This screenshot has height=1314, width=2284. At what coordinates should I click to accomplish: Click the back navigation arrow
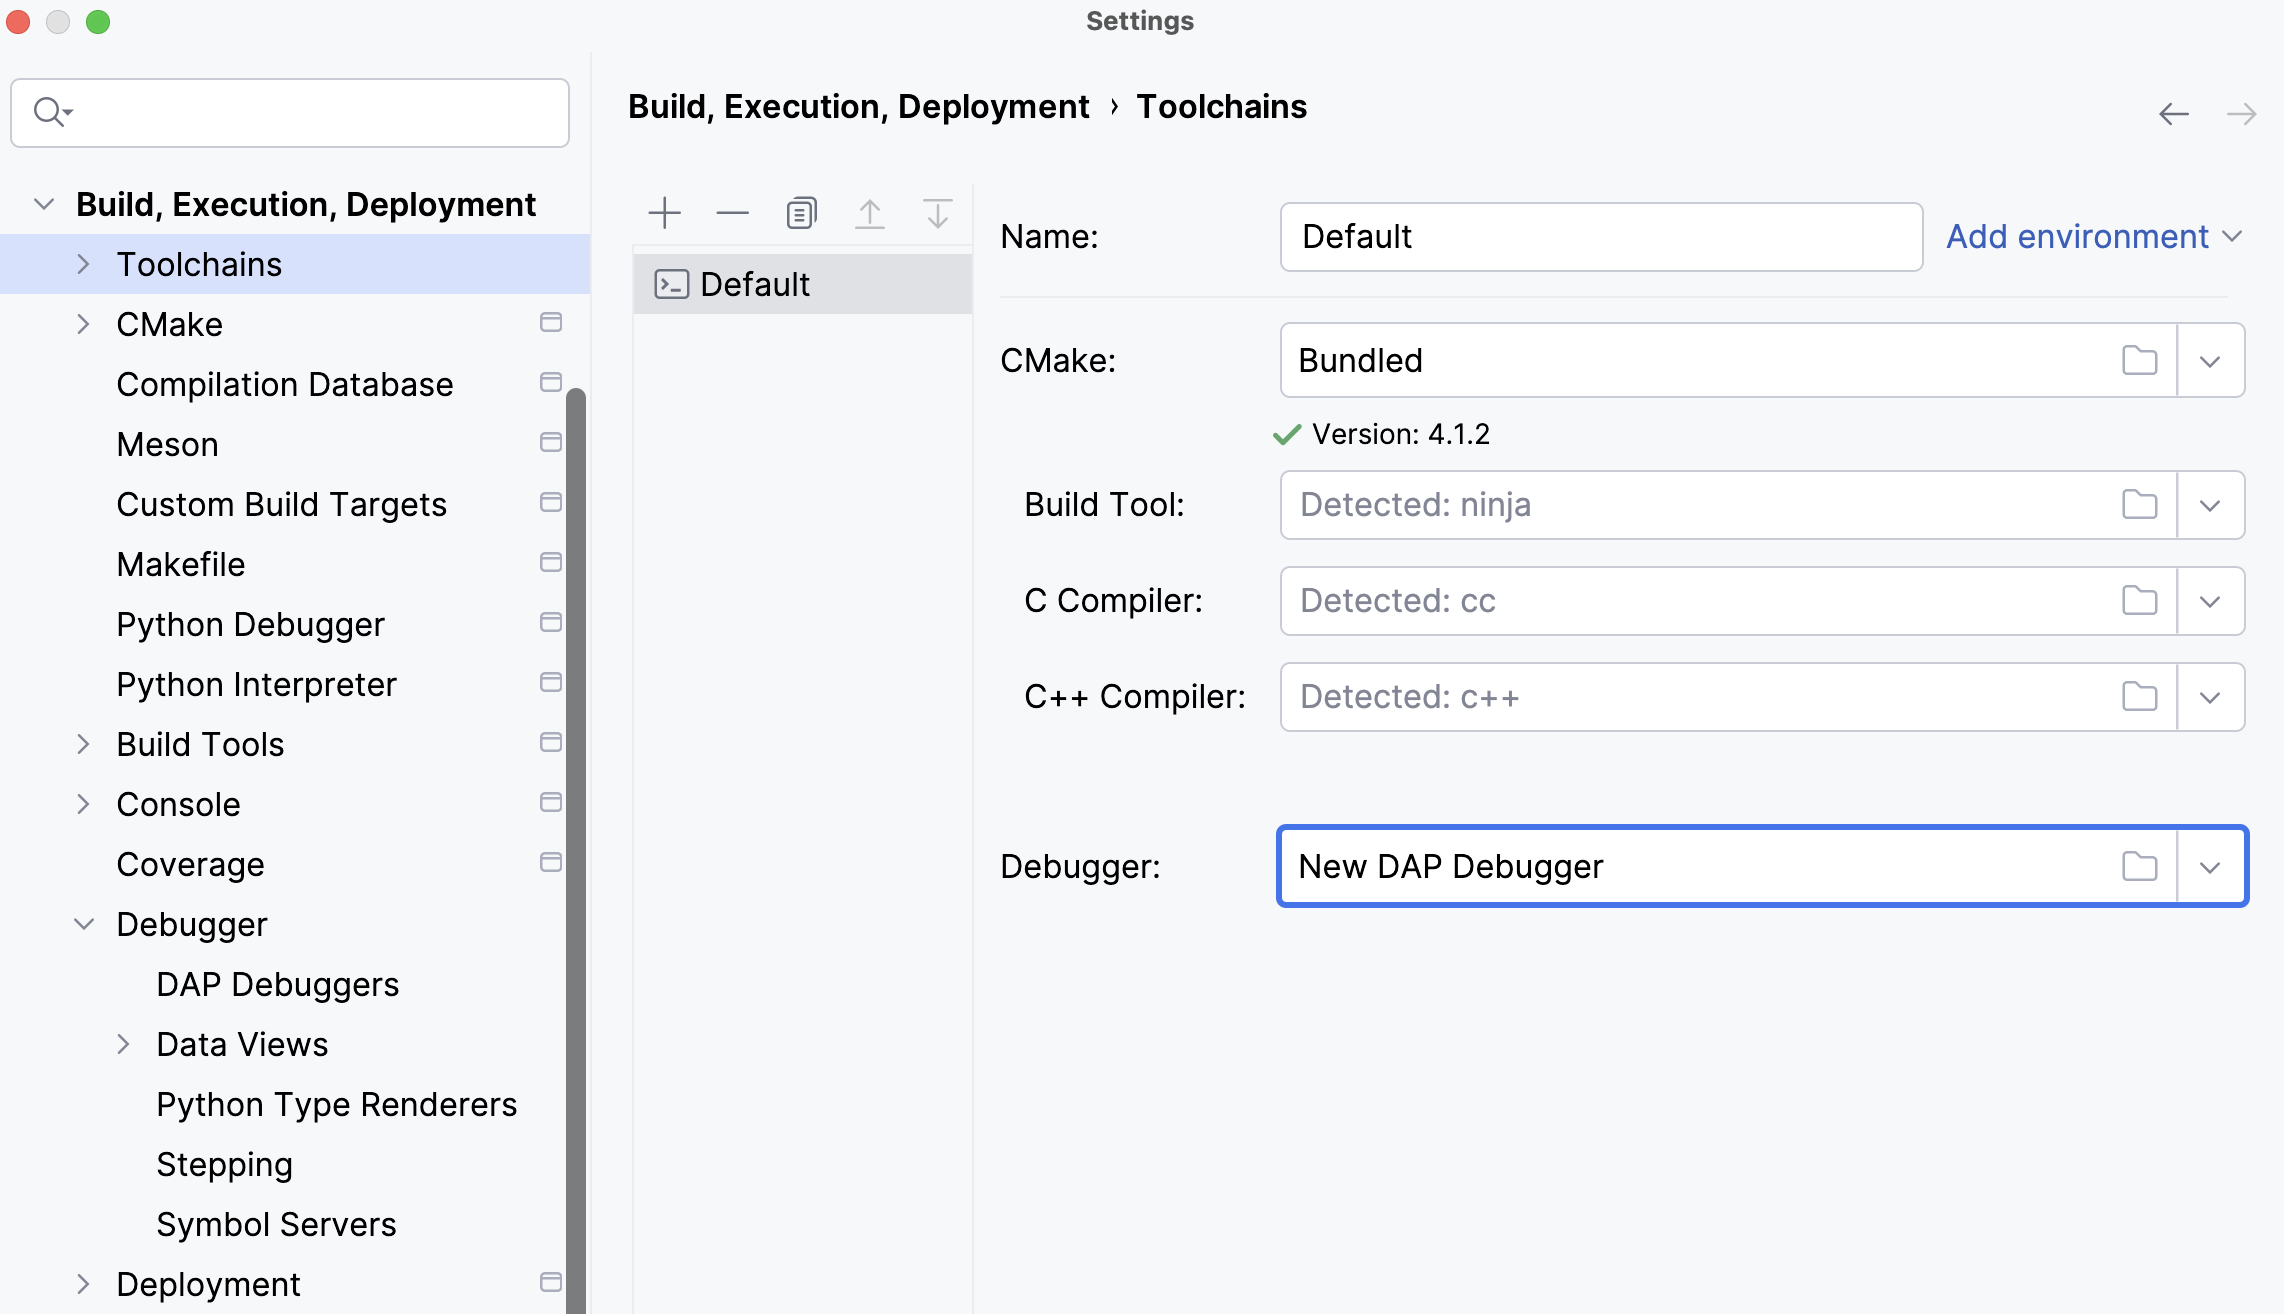click(x=2172, y=113)
